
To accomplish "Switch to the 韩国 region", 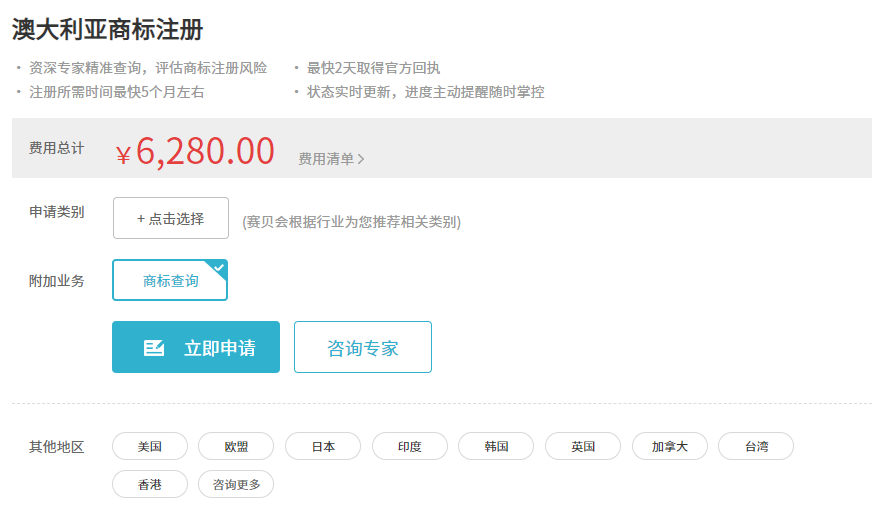I will point(496,446).
